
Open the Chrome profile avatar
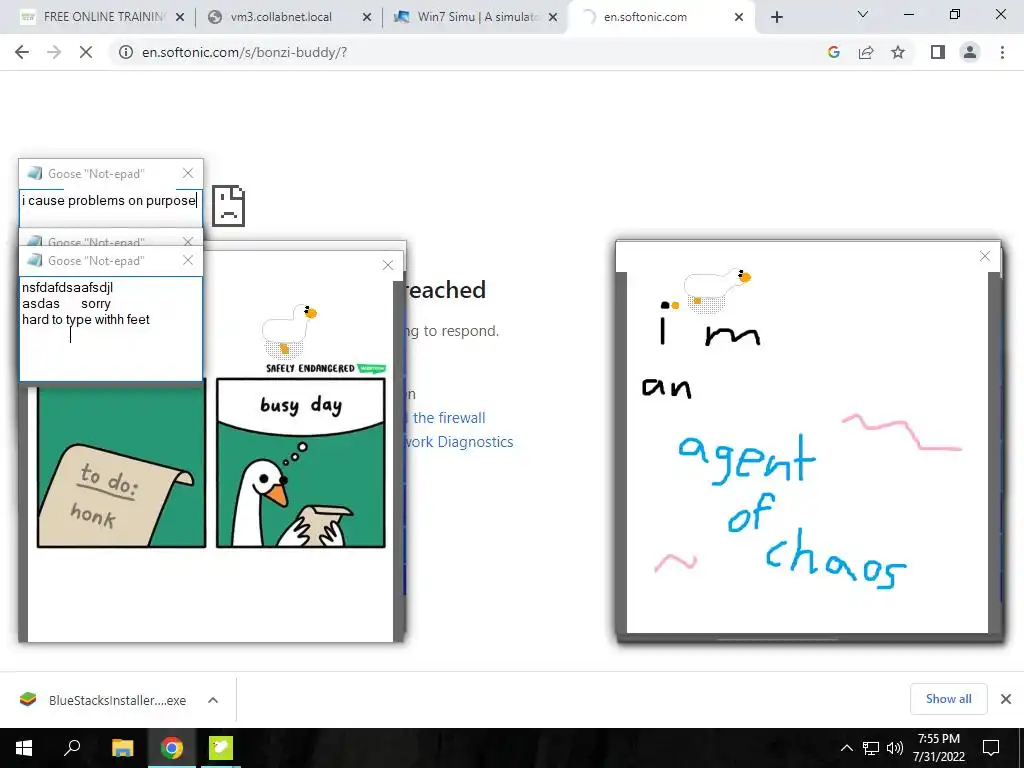(x=970, y=52)
